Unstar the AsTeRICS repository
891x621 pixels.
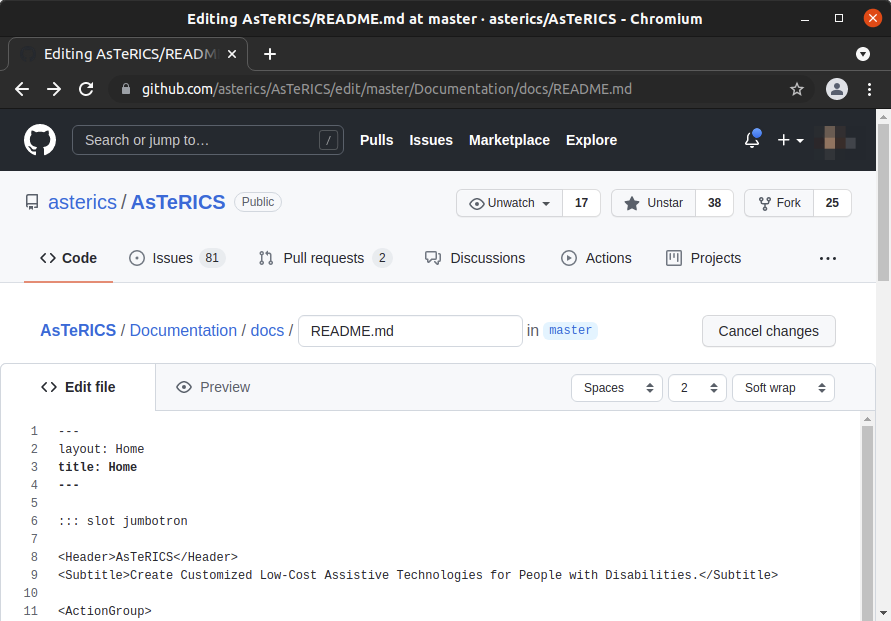[x=653, y=203]
